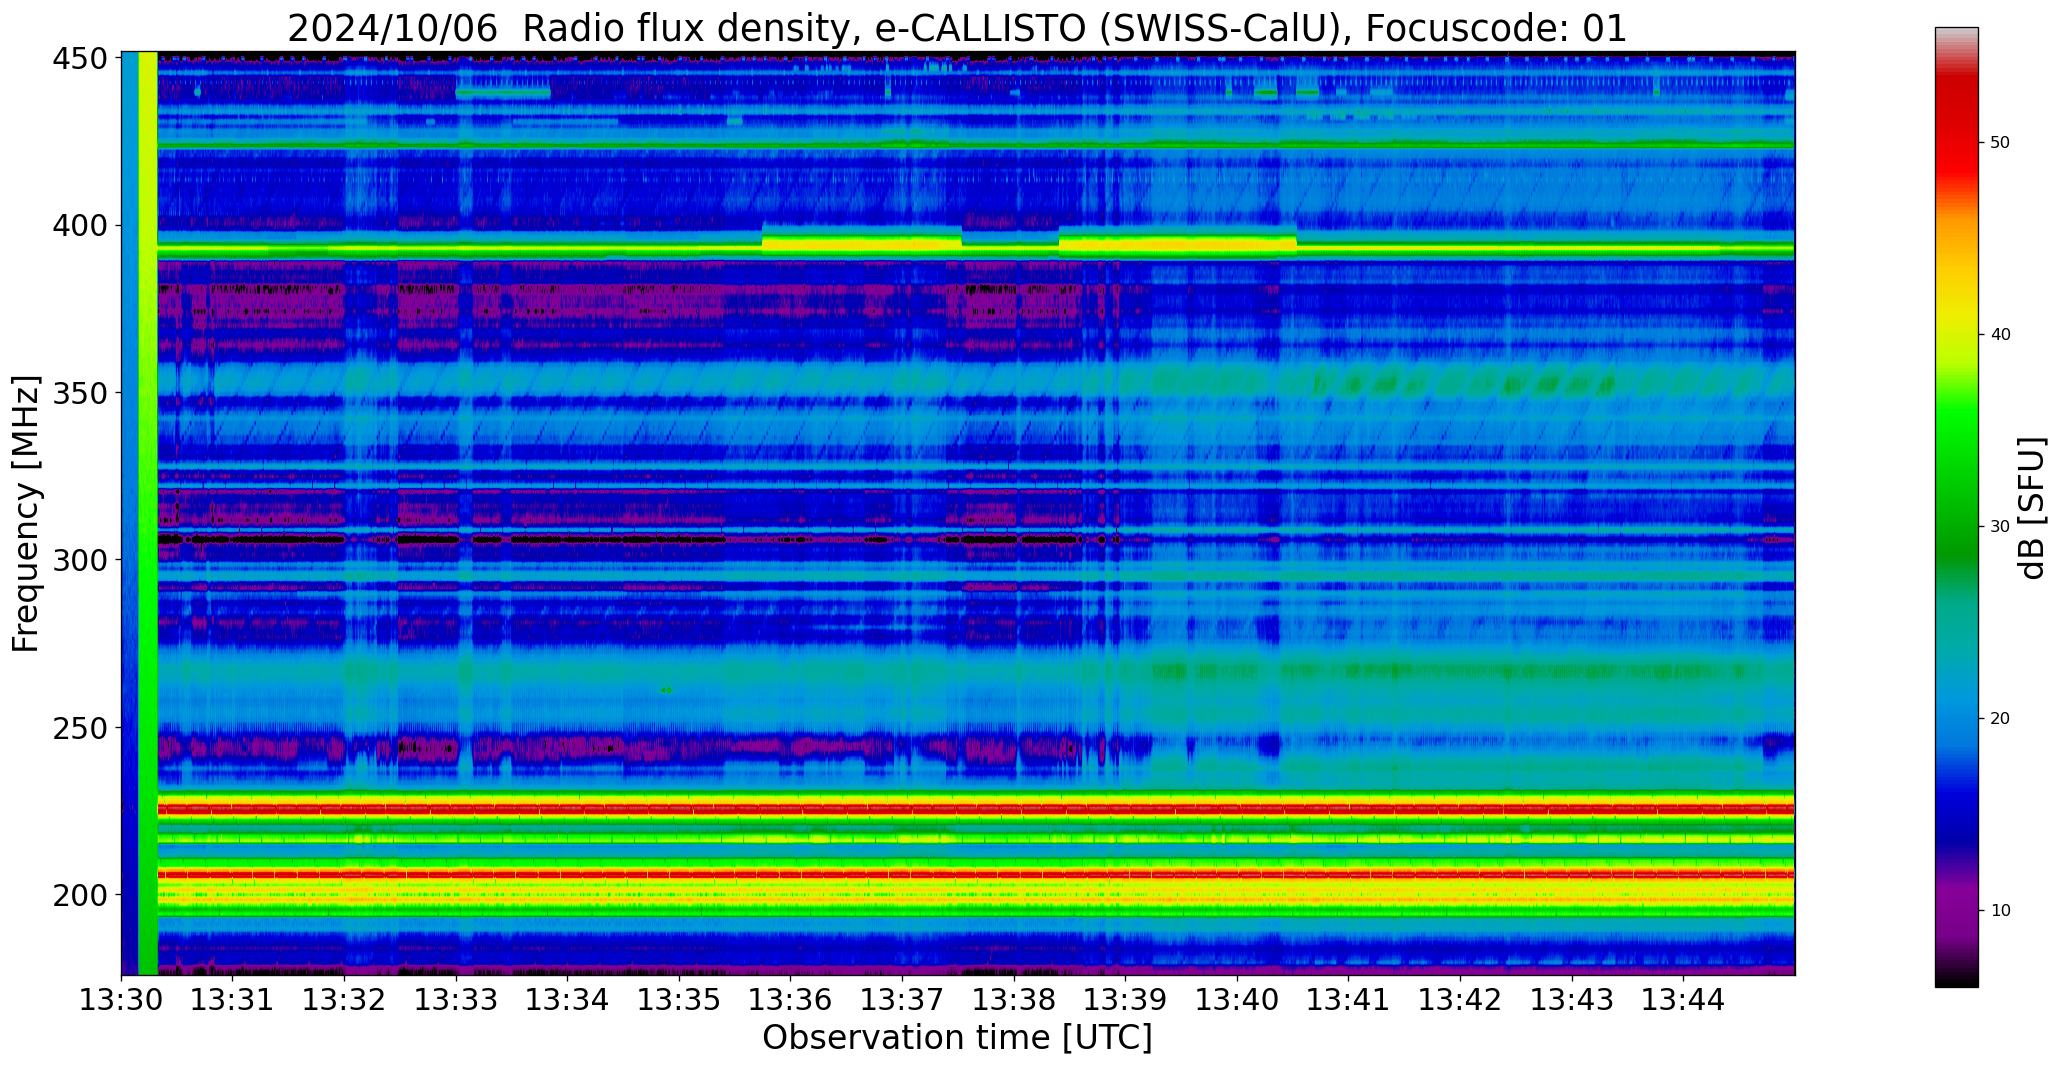This screenshot has width=2062, height=1067.
Task: Click the 13:33 time tick label
Action: coord(456,999)
